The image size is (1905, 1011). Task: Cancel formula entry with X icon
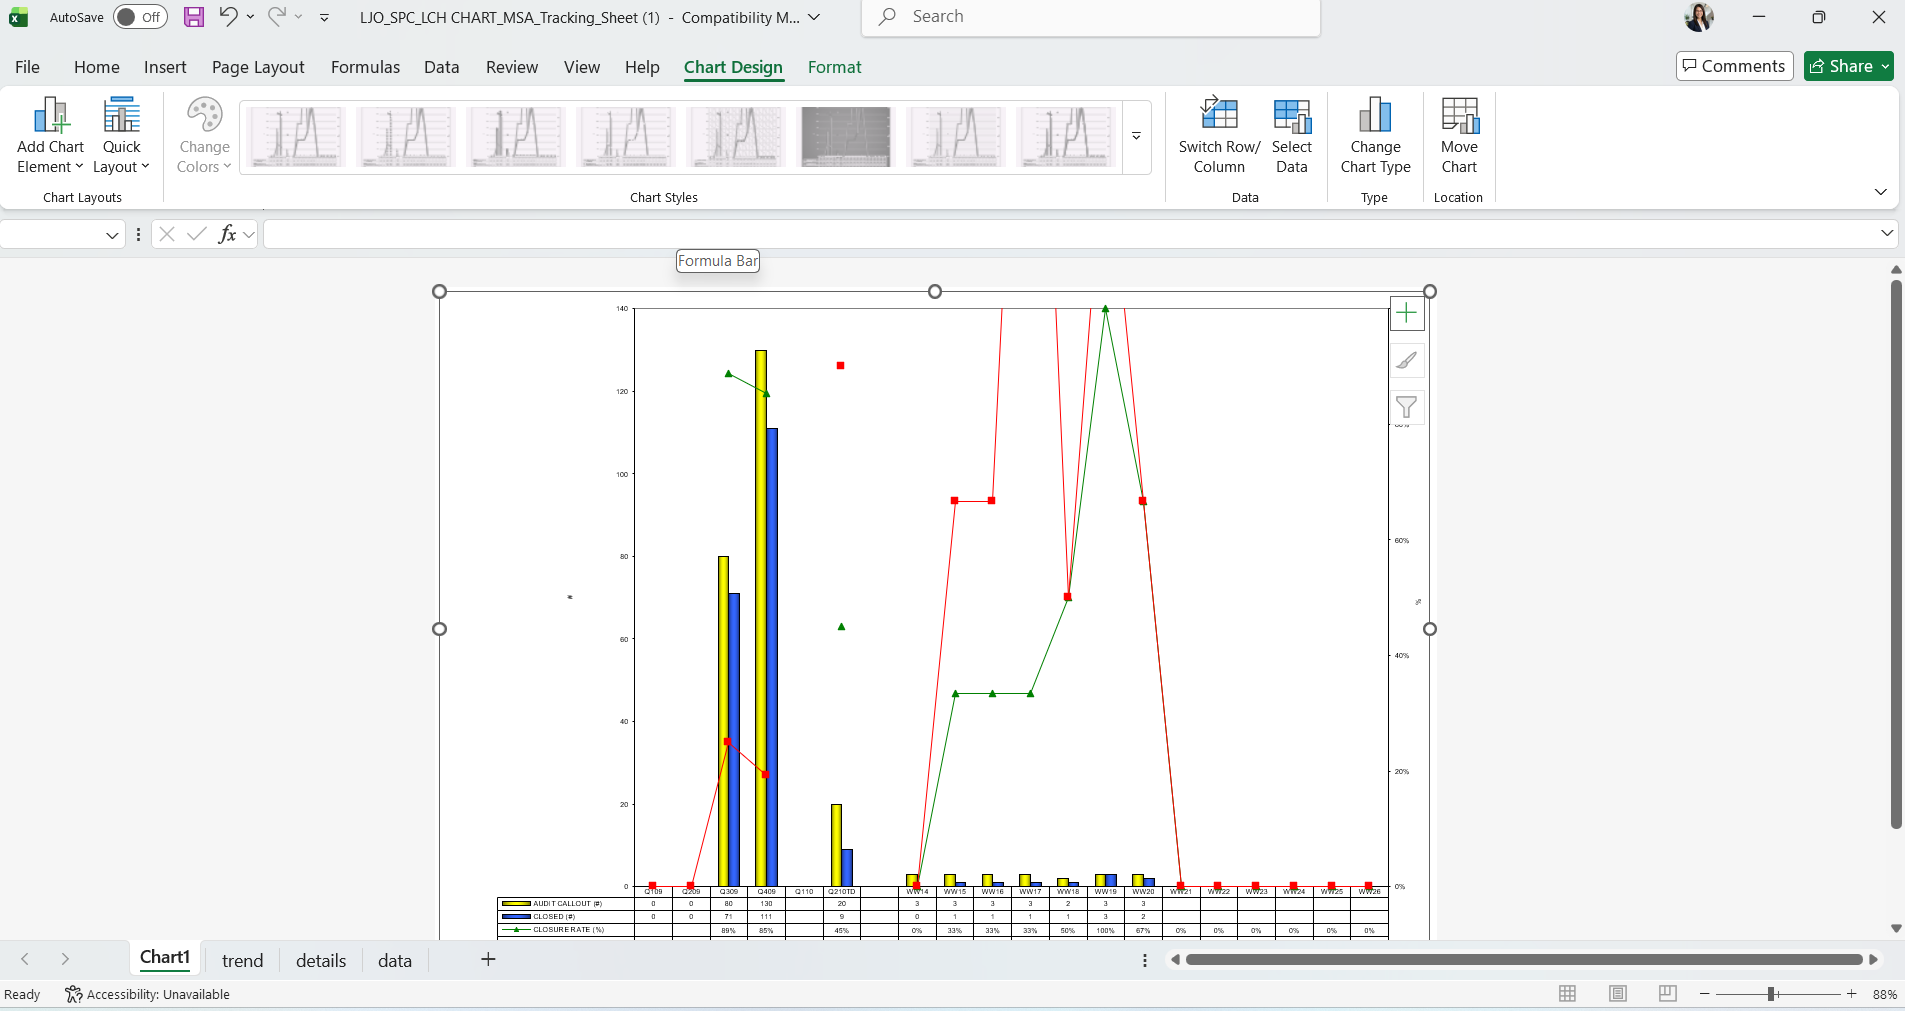(x=167, y=234)
